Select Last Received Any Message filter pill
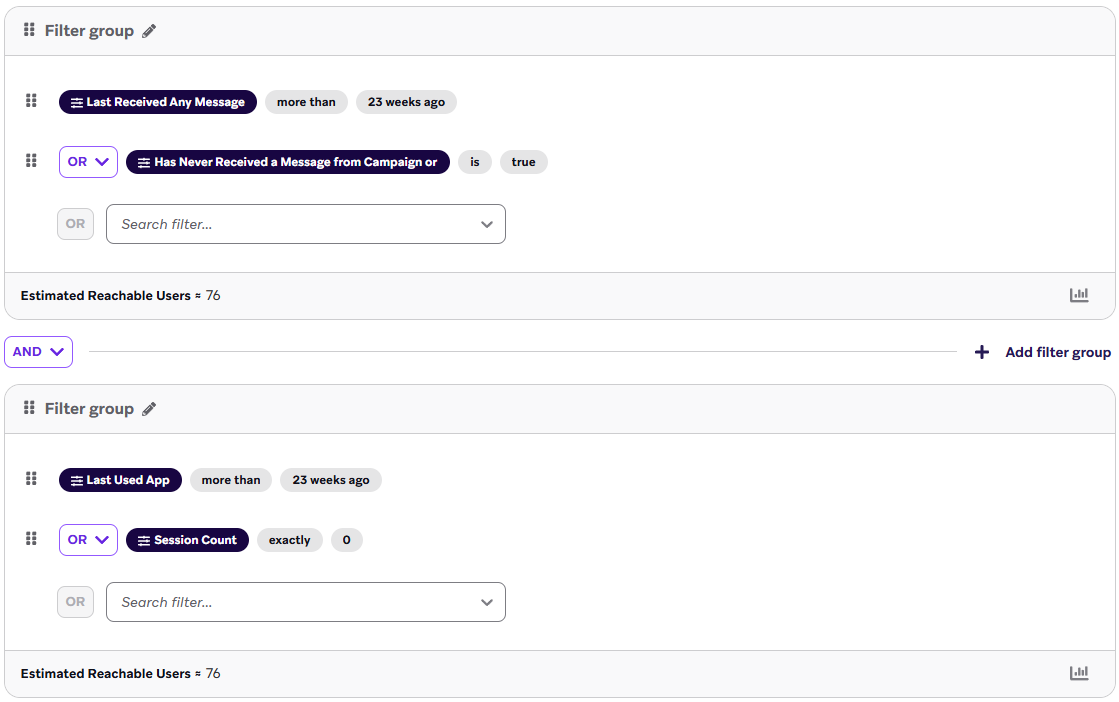This screenshot has height=702, width=1119. (158, 102)
